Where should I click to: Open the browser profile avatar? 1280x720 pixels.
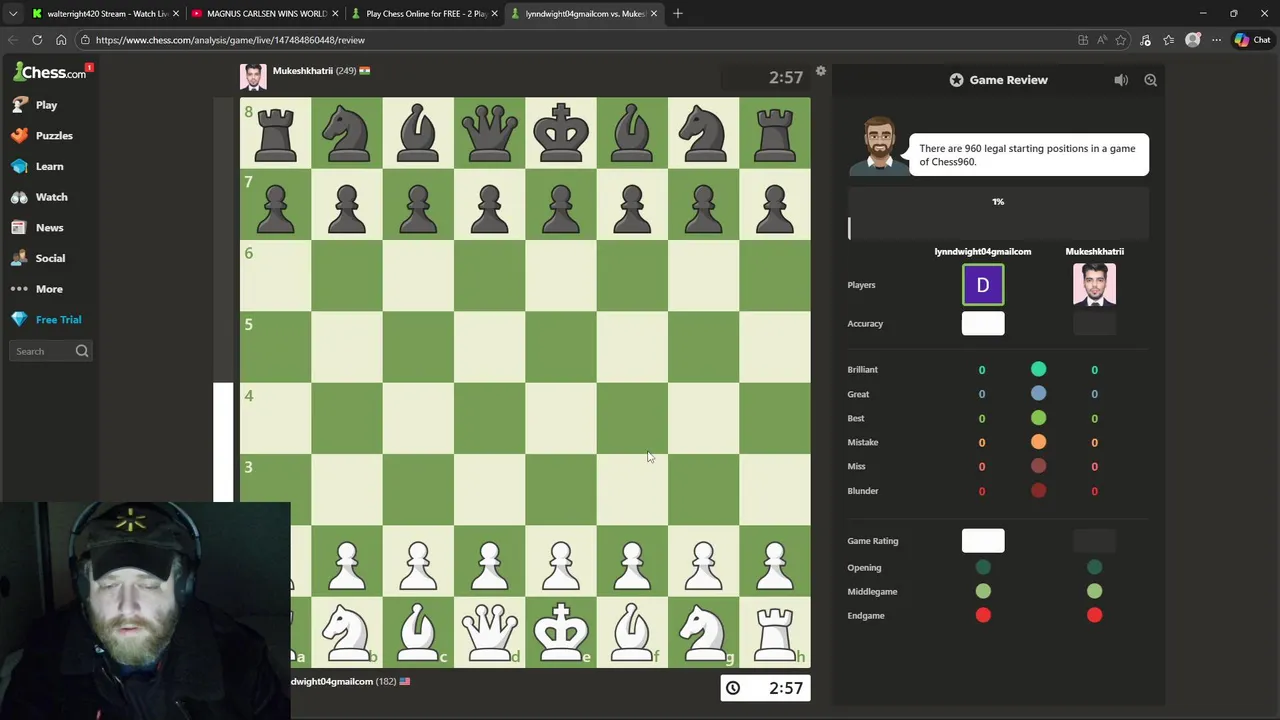[1192, 40]
